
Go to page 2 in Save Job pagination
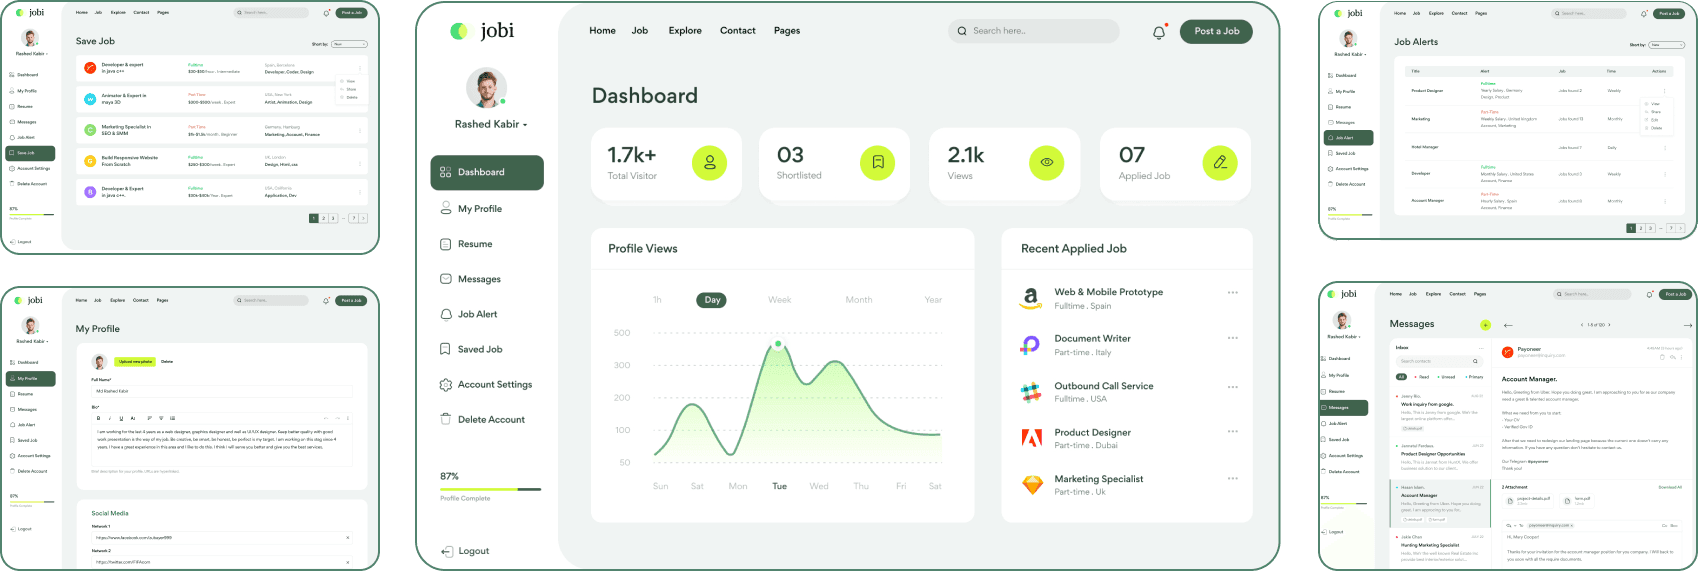click(x=323, y=217)
